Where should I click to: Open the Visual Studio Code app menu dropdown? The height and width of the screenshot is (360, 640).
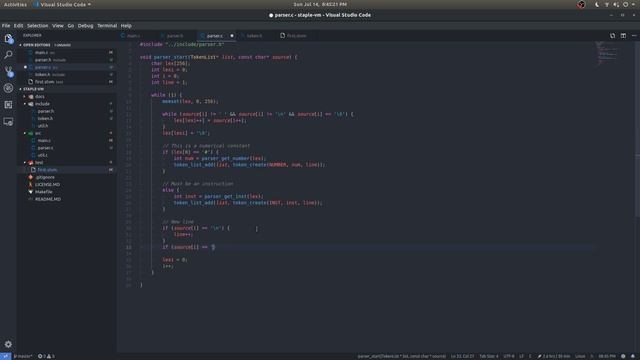pos(63,4)
